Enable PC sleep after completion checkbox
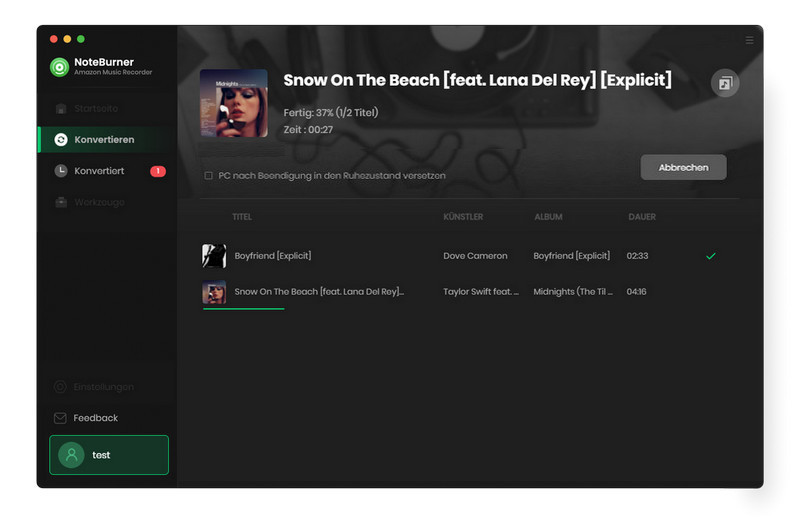 click(x=208, y=176)
